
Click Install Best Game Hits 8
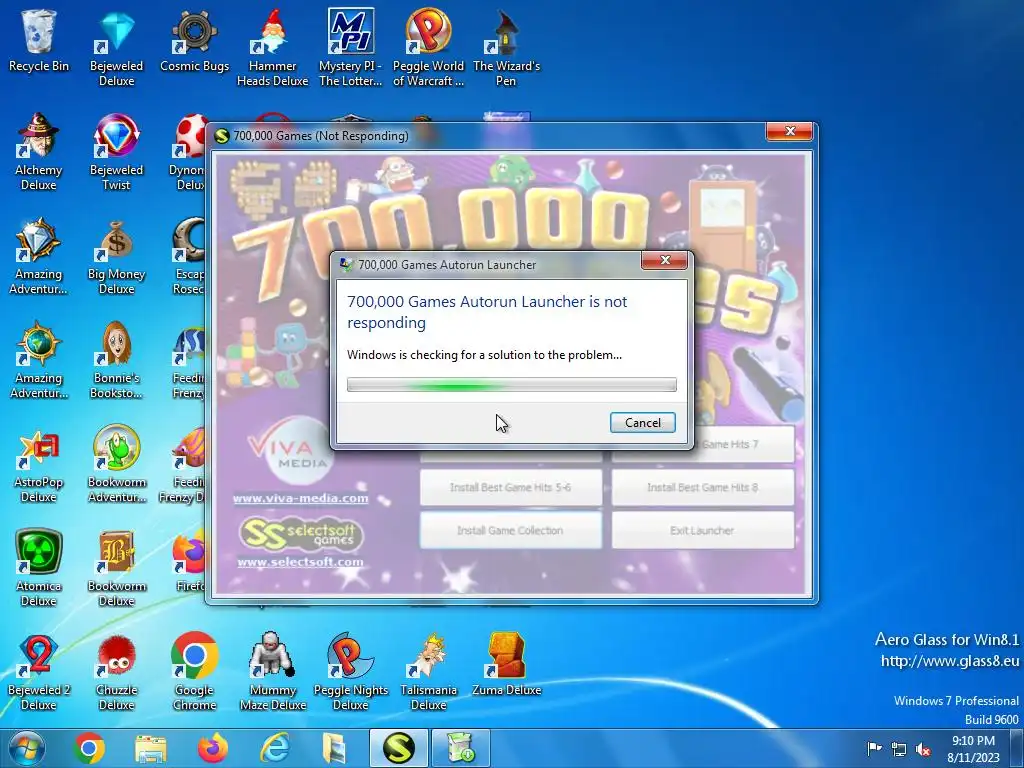[x=703, y=487]
